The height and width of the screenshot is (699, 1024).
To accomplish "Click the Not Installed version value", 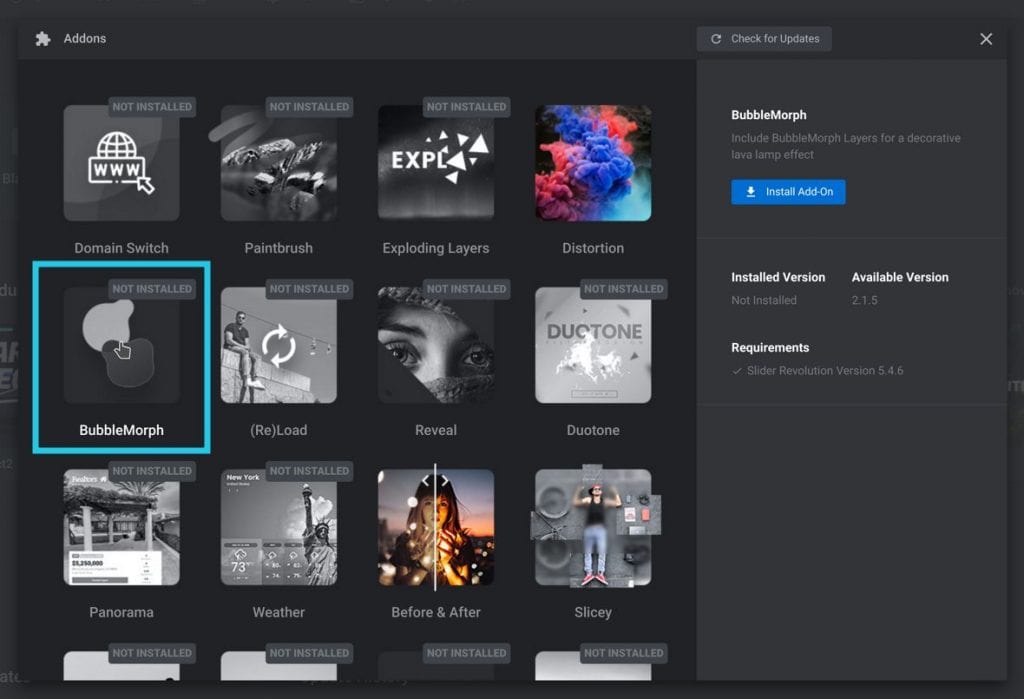I will point(764,301).
